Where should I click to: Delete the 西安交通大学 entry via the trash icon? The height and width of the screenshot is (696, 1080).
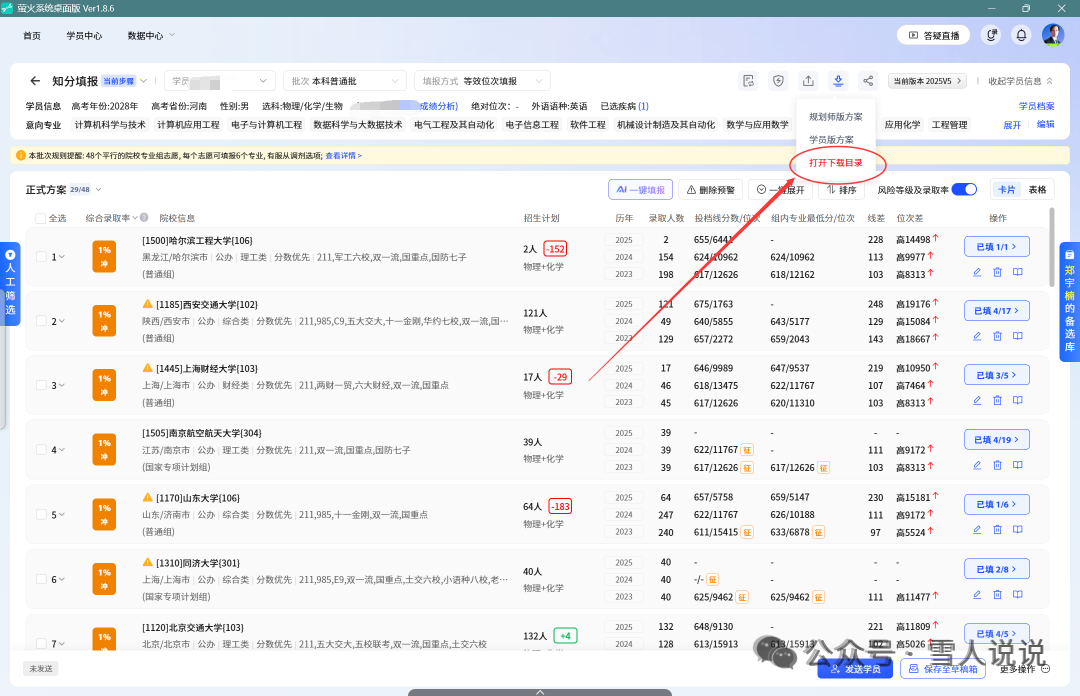coord(997,336)
